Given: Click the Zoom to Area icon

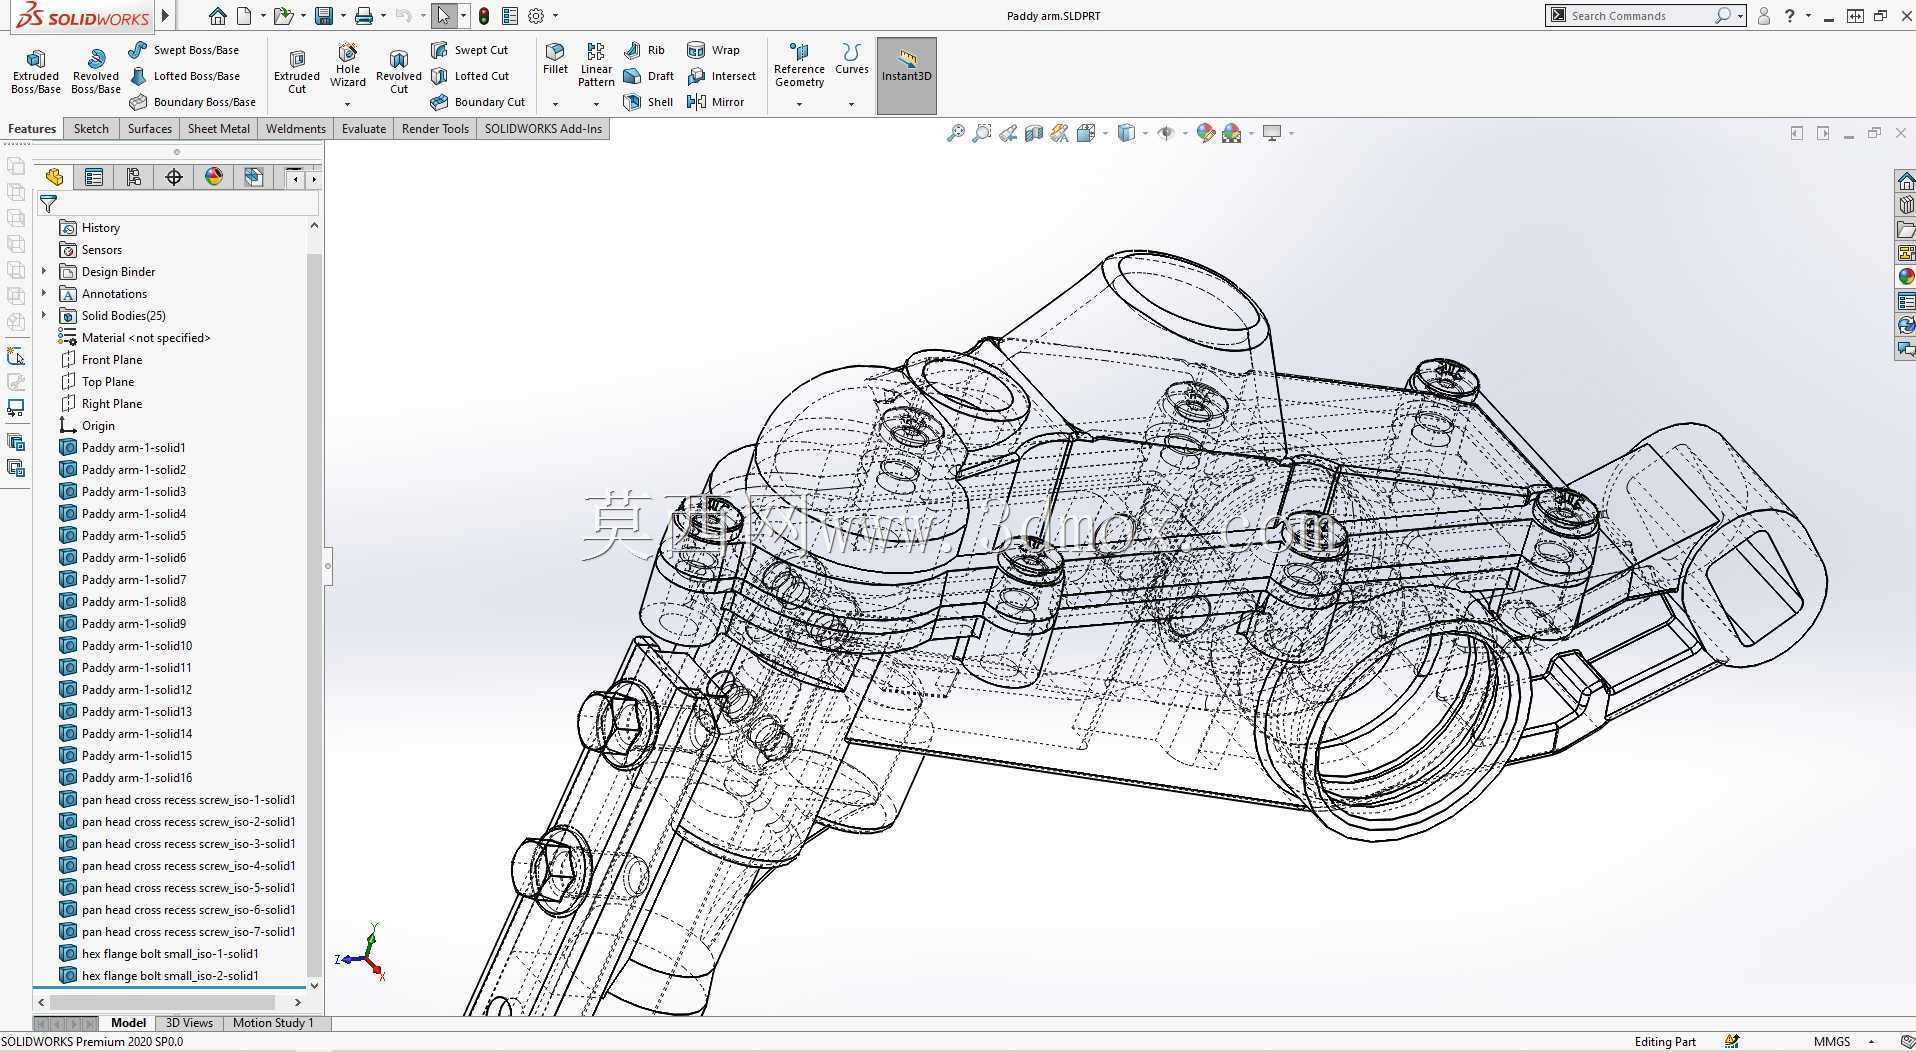Looking at the screenshot, I should [x=982, y=133].
